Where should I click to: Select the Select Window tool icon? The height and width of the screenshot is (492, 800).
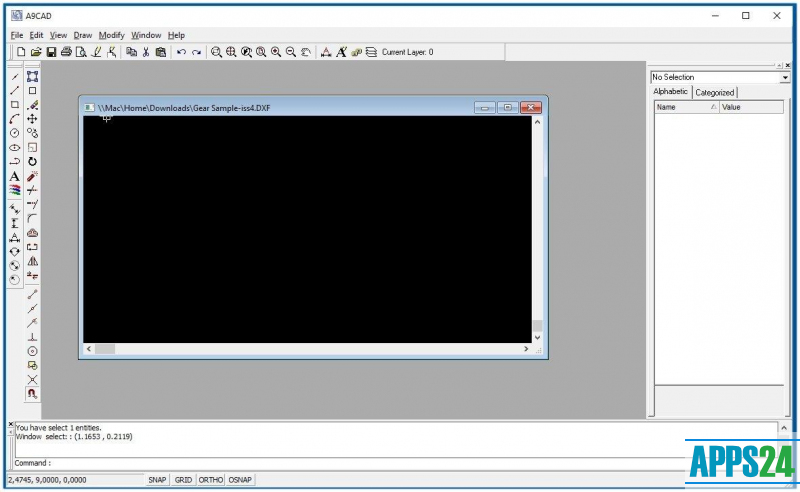click(33, 76)
